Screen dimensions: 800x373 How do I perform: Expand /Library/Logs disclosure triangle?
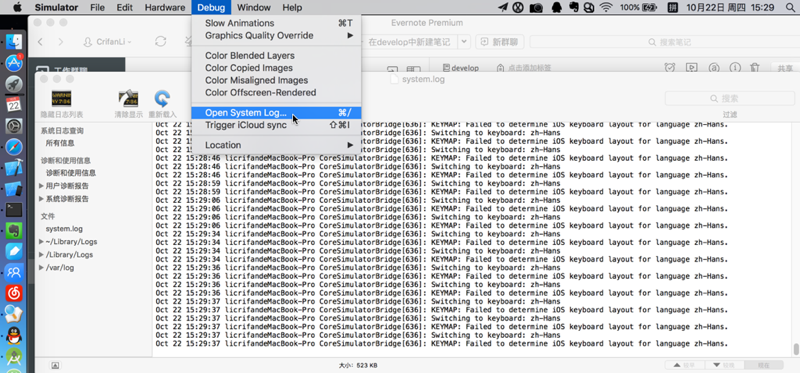pos(41,254)
